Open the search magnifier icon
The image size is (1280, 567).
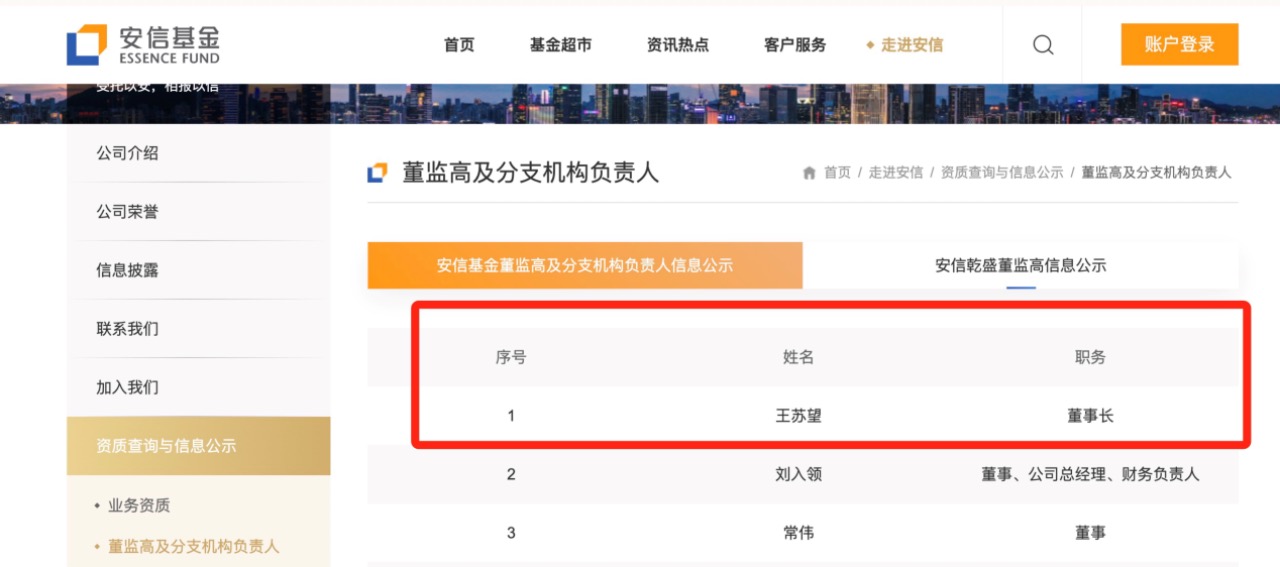pos(1043,45)
